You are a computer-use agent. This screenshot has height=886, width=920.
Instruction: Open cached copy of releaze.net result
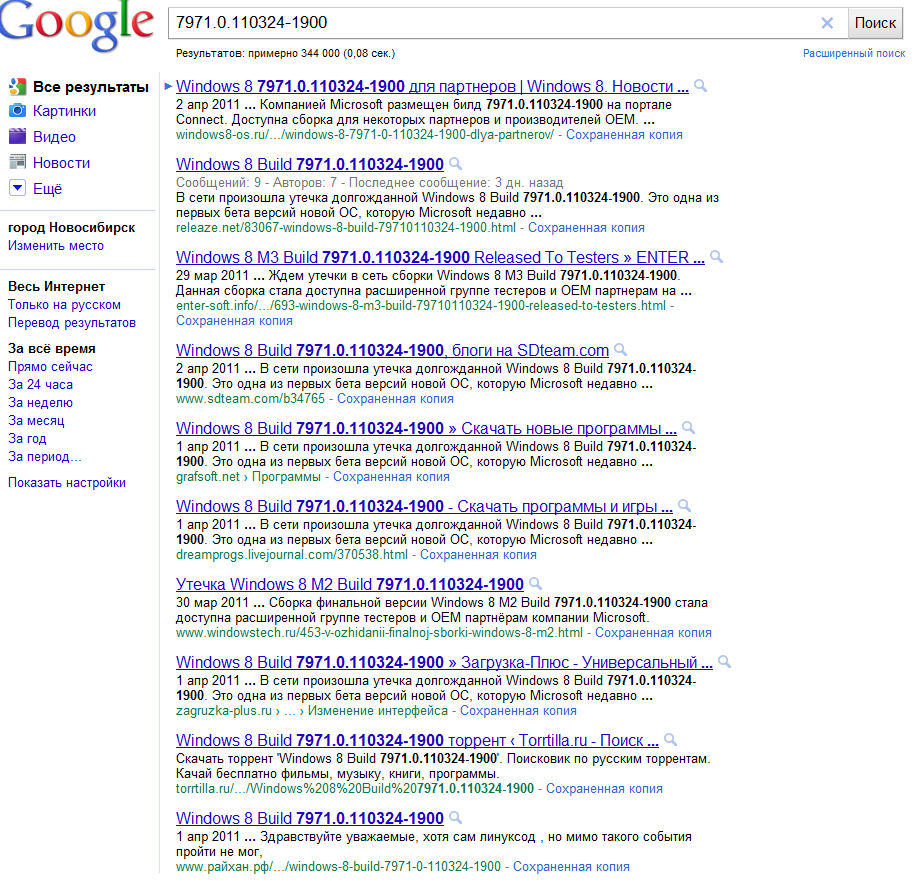[586, 228]
